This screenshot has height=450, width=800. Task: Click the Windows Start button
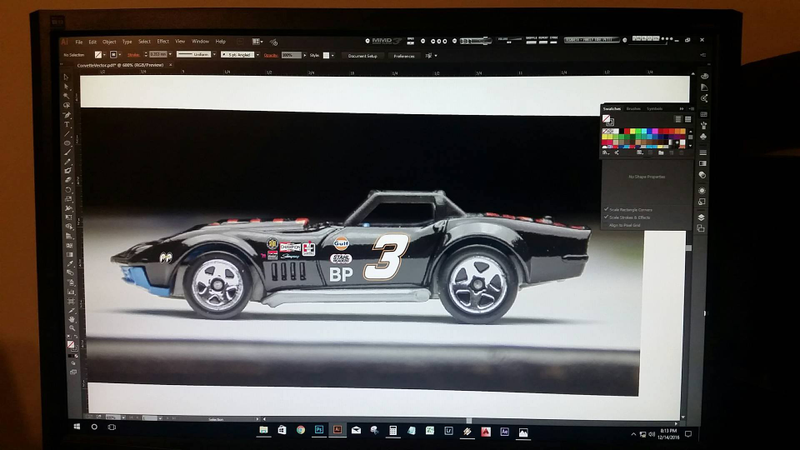[x=77, y=426]
